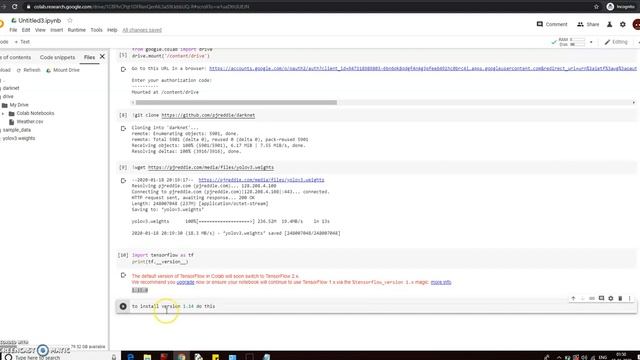
Task: Clear output icon of drive.mount cell
Action: pos(123,69)
